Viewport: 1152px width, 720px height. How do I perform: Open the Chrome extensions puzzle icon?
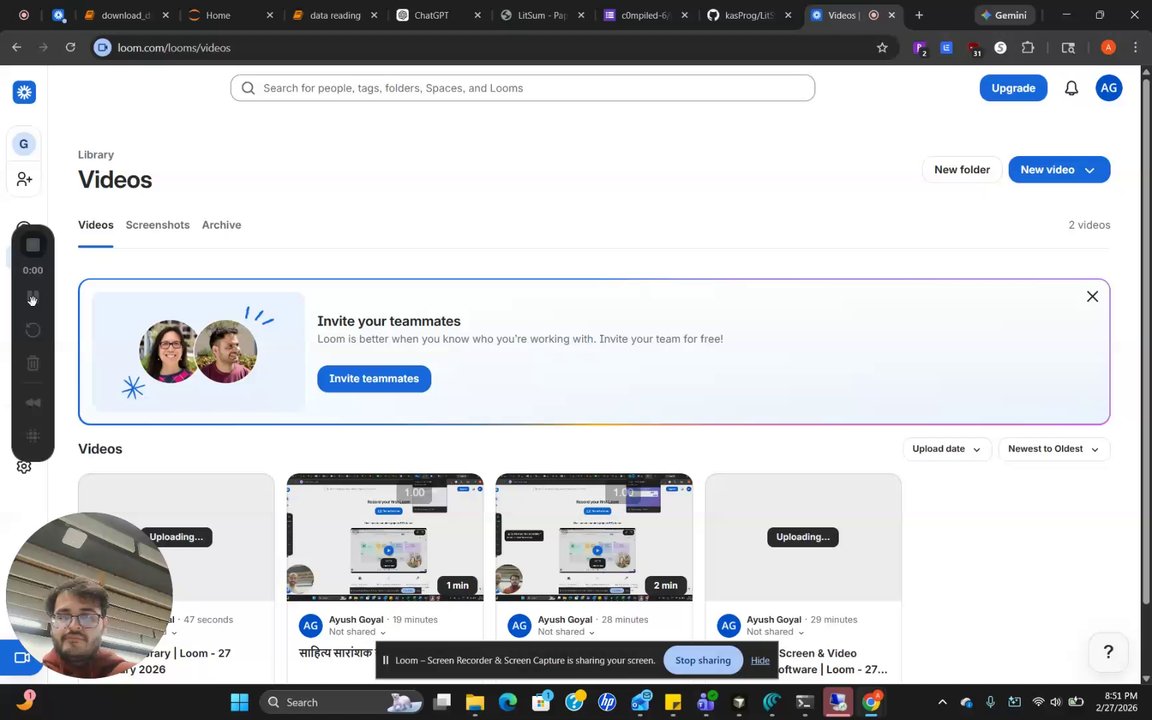pos(1028,48)
